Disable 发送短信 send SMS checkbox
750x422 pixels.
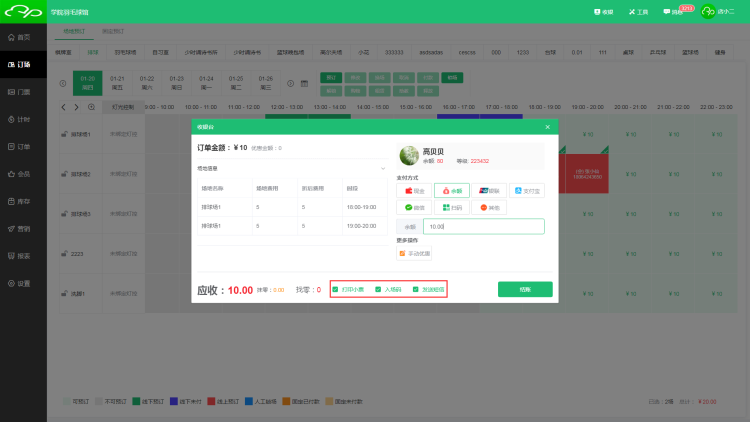[x=416, y=289]
